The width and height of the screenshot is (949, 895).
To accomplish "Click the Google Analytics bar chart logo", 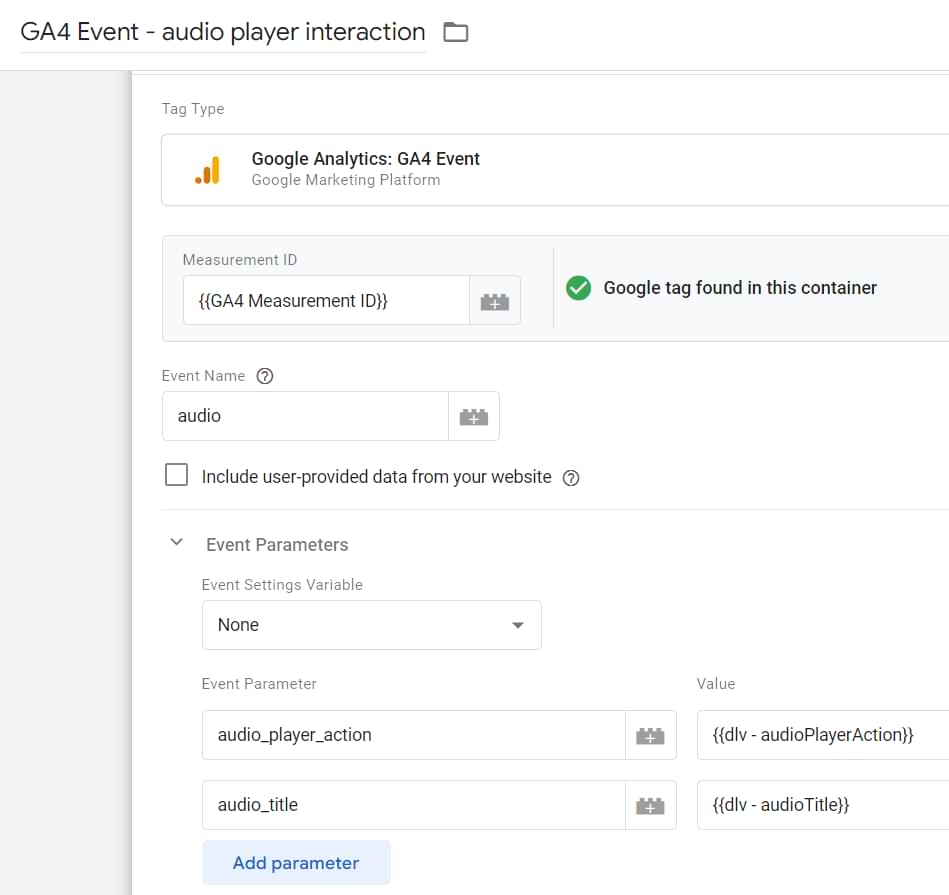I will click(208, 170).
